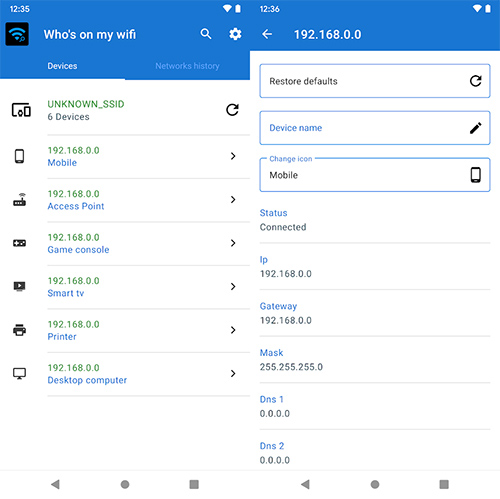Image resolution: width=500 pixels, height=499 pixels.
Task: Open the Desktop computer device entry
Action: click(125, 374)
